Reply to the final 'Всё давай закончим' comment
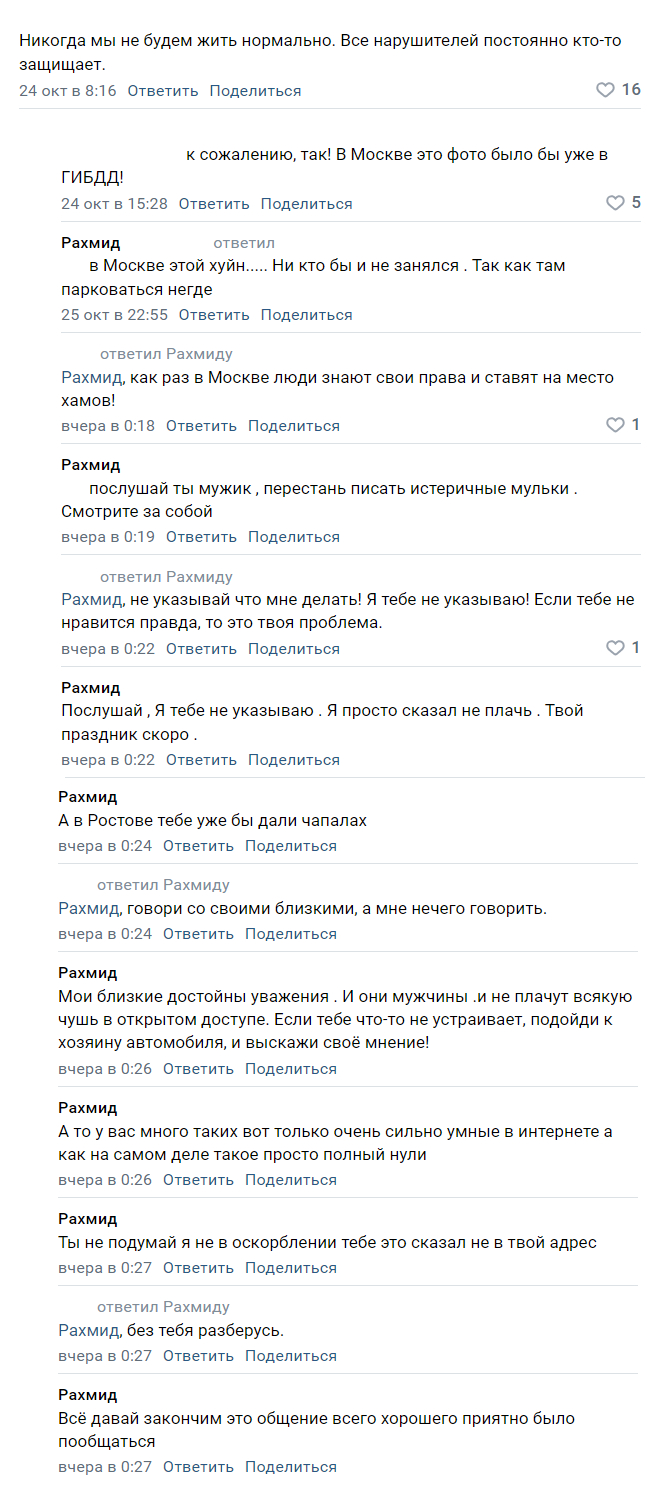659x1503 pixels. tap(198, 1467)
